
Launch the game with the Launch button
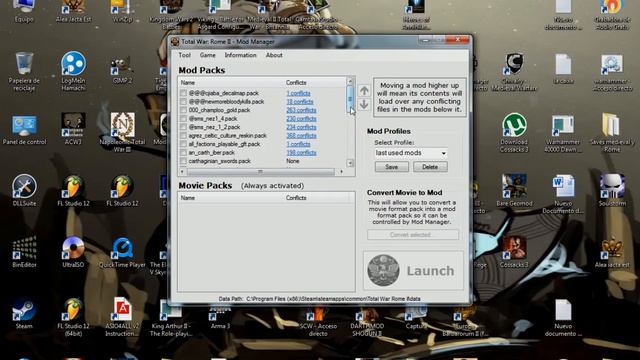click(413, 271)
